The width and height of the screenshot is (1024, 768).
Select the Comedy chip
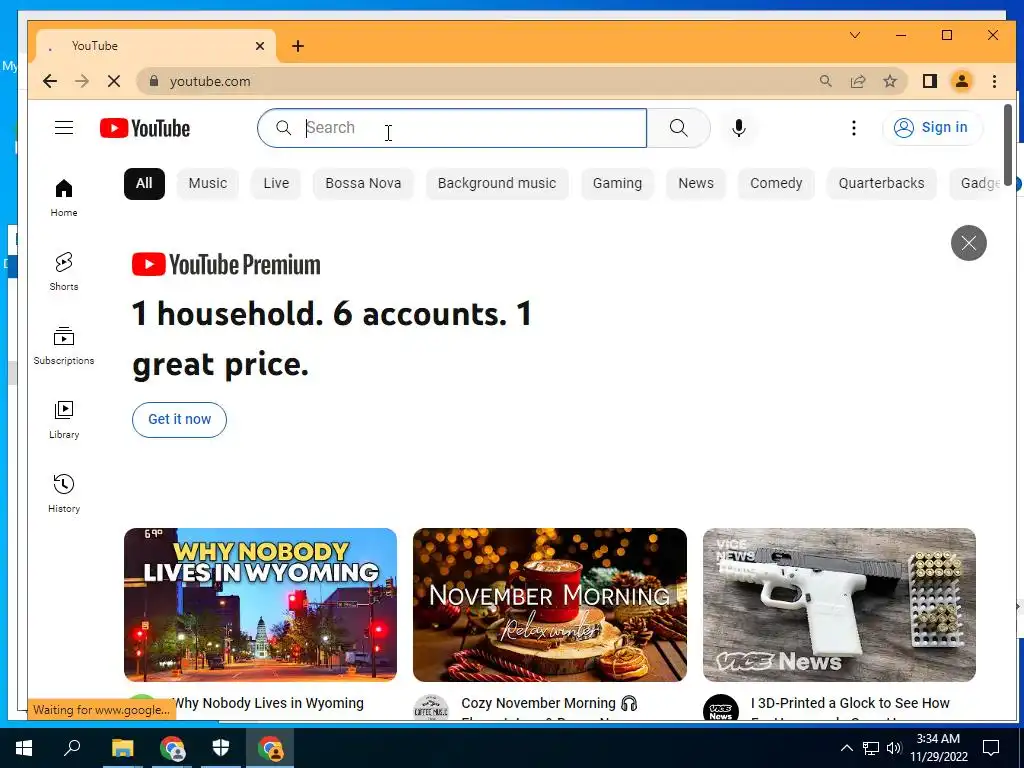[776, 184]
